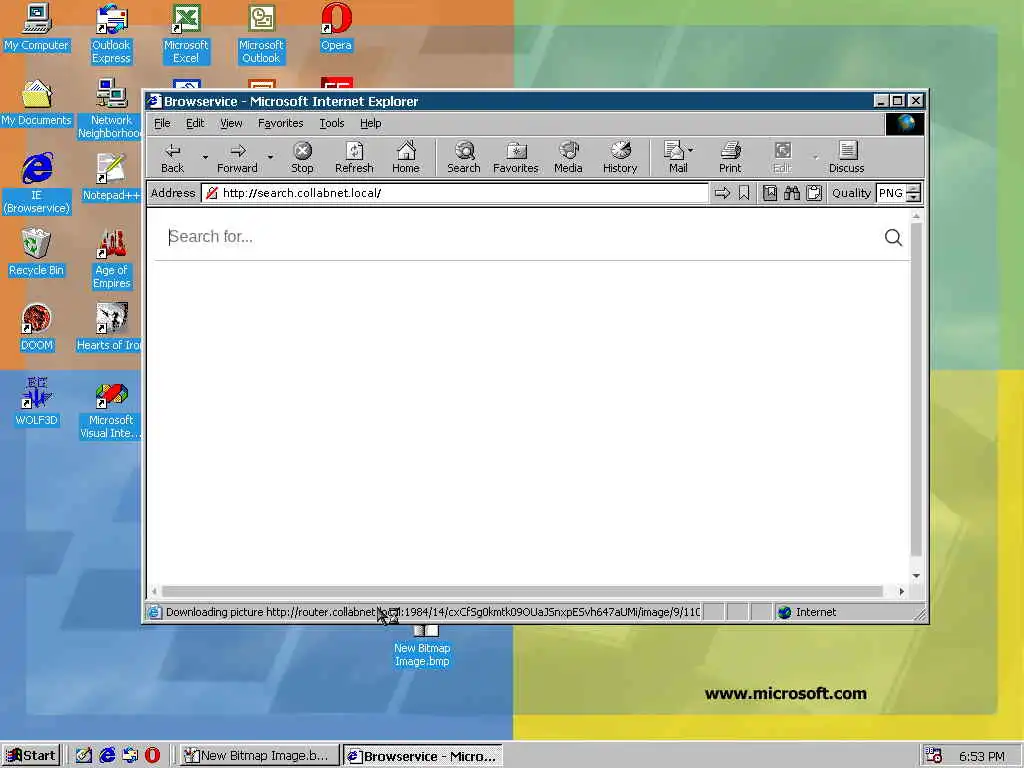Select the Recycle Bin icon
Viewport: 1024px width, 768px height.
[37, 253]
